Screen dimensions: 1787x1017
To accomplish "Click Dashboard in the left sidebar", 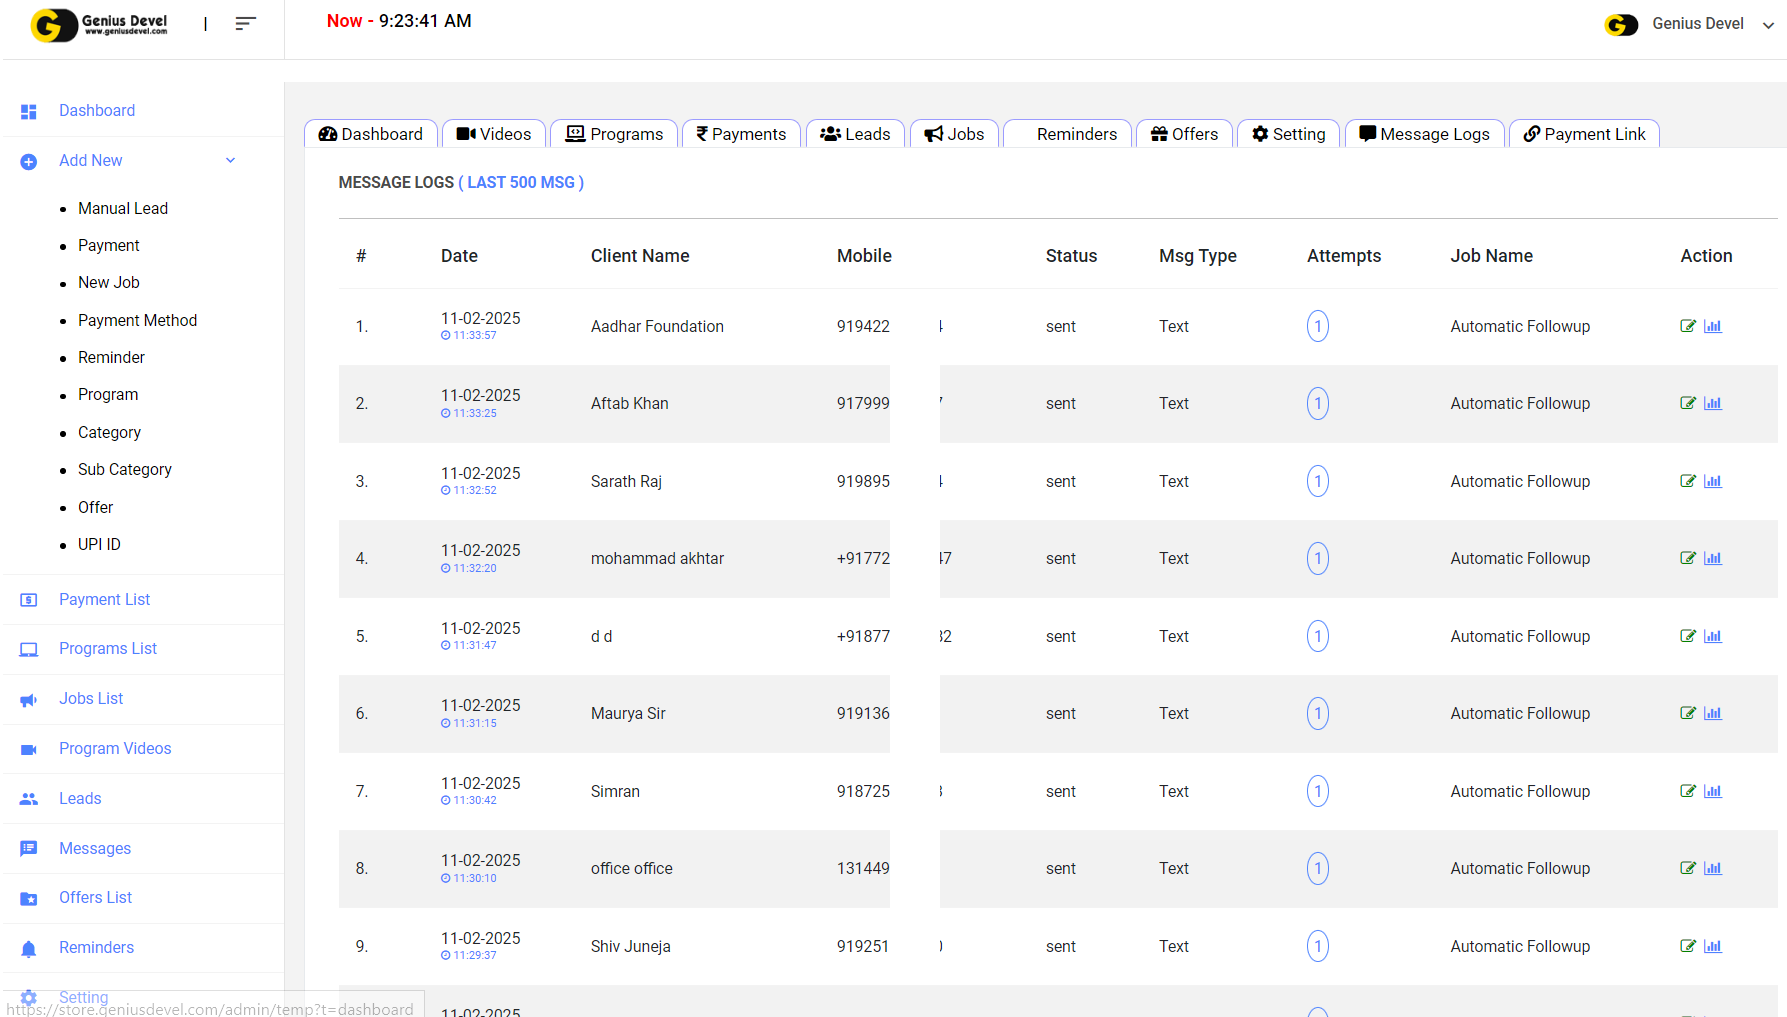I will 97,111.
